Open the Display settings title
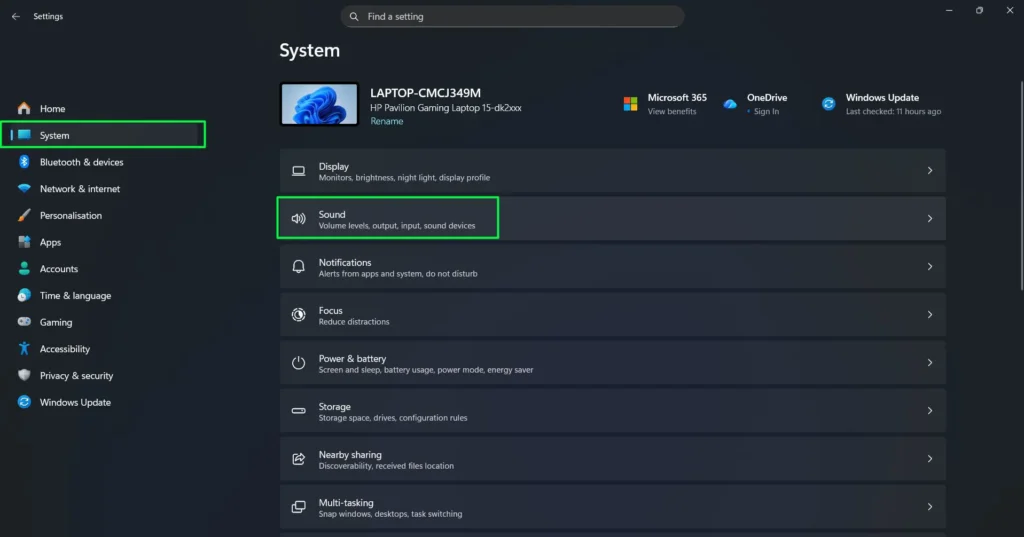Image resolution: width=1024 pixels, height=537 pixels. 334,167
